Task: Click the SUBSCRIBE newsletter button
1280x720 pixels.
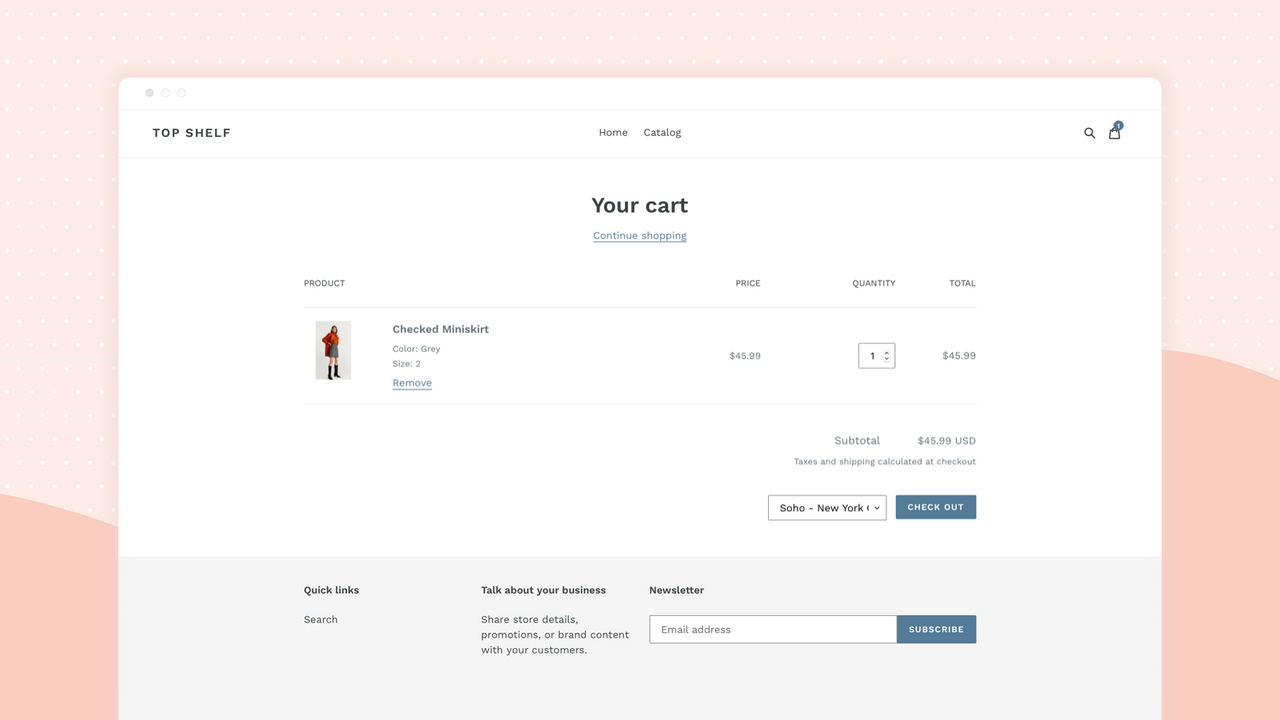Action: 937,629
